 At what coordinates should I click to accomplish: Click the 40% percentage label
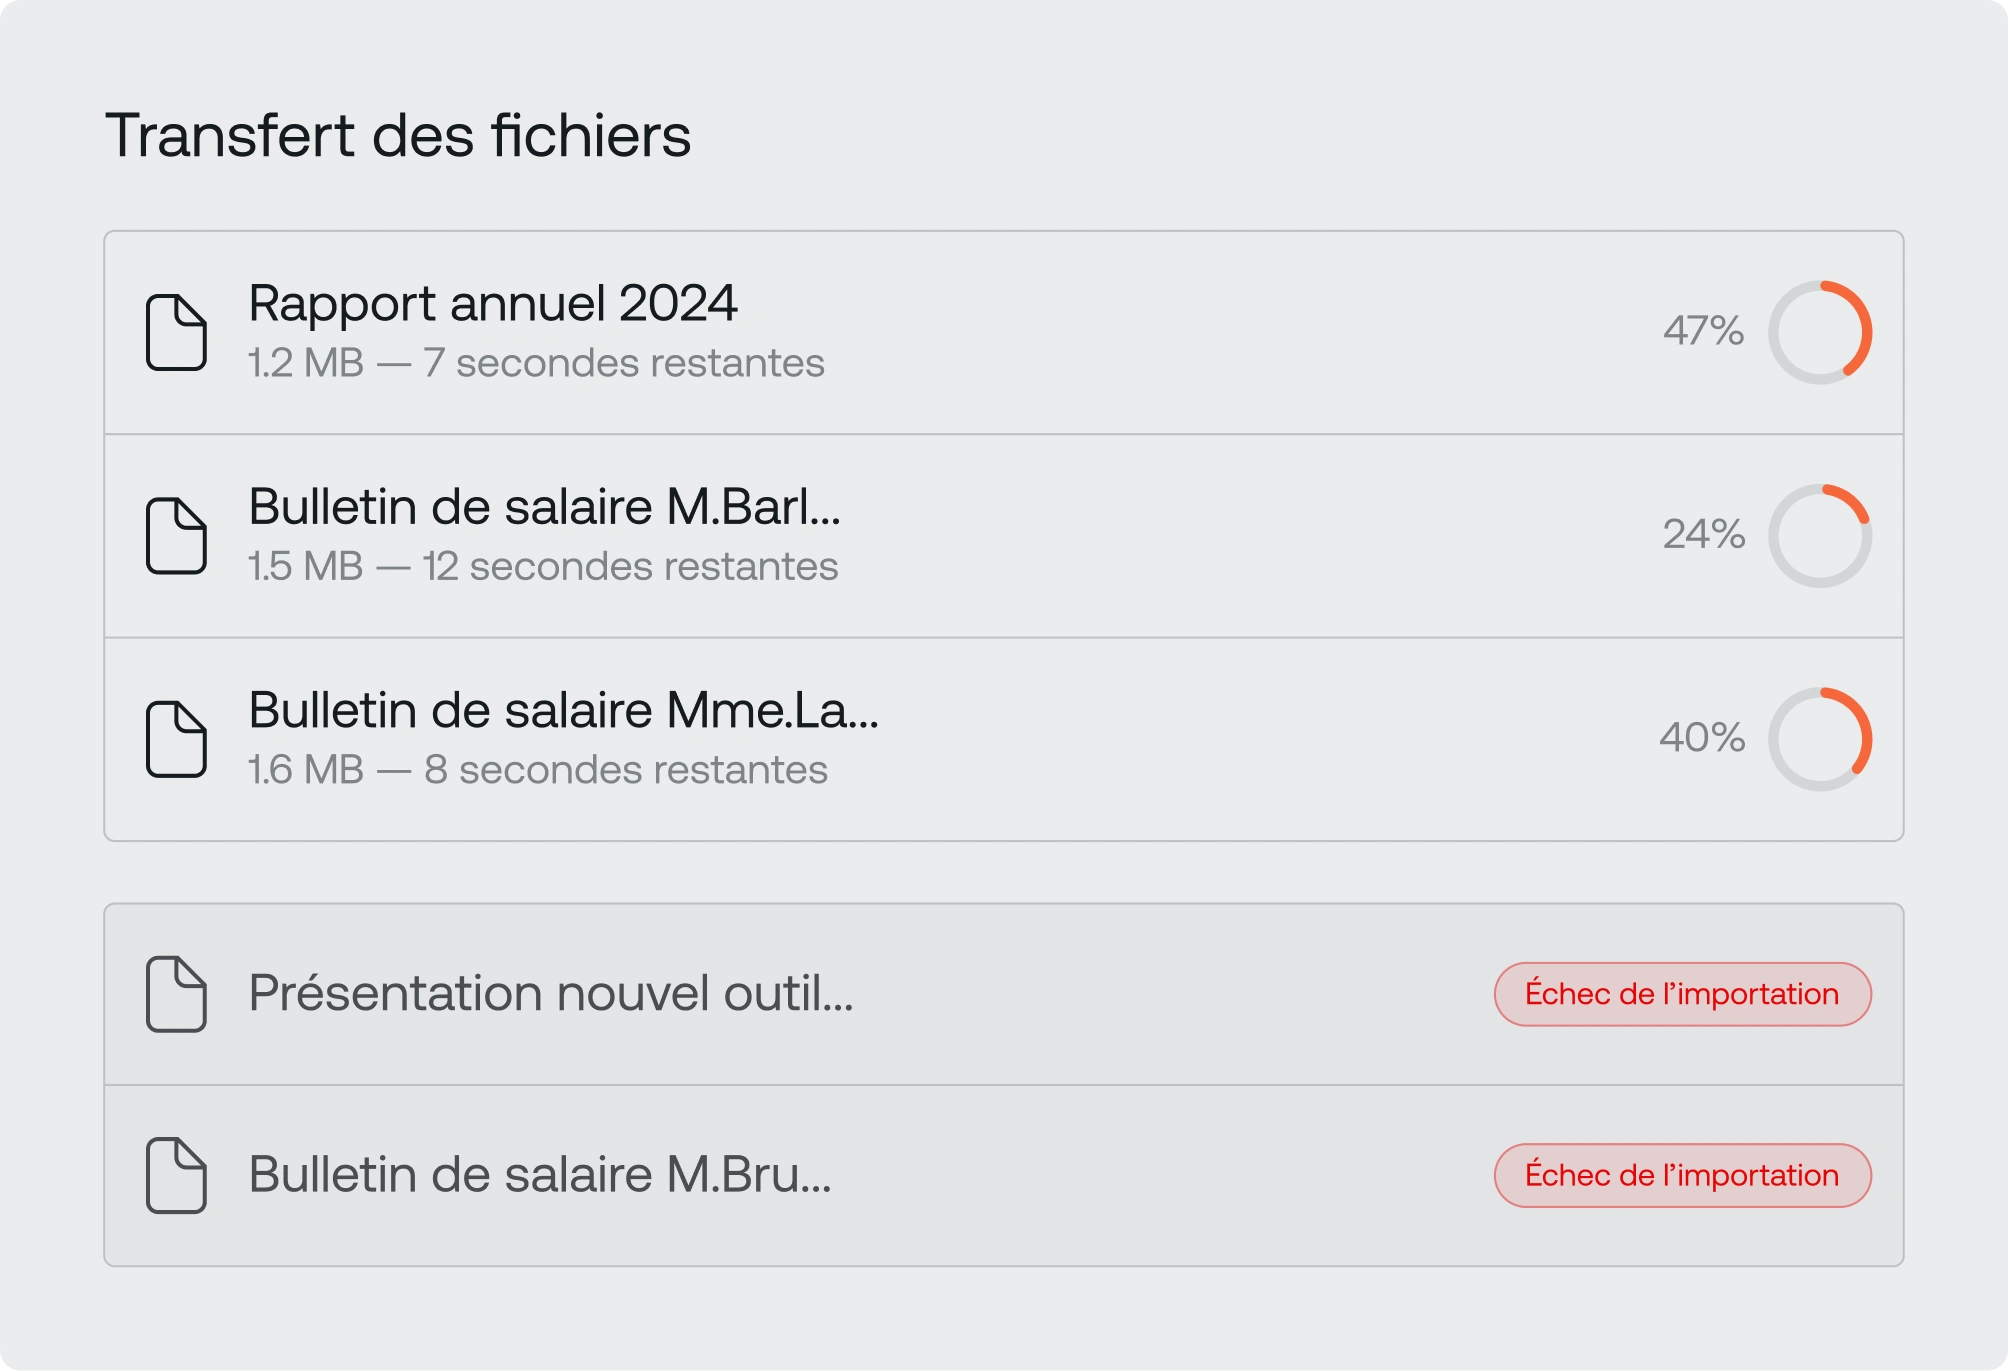tap(1702, 738)
